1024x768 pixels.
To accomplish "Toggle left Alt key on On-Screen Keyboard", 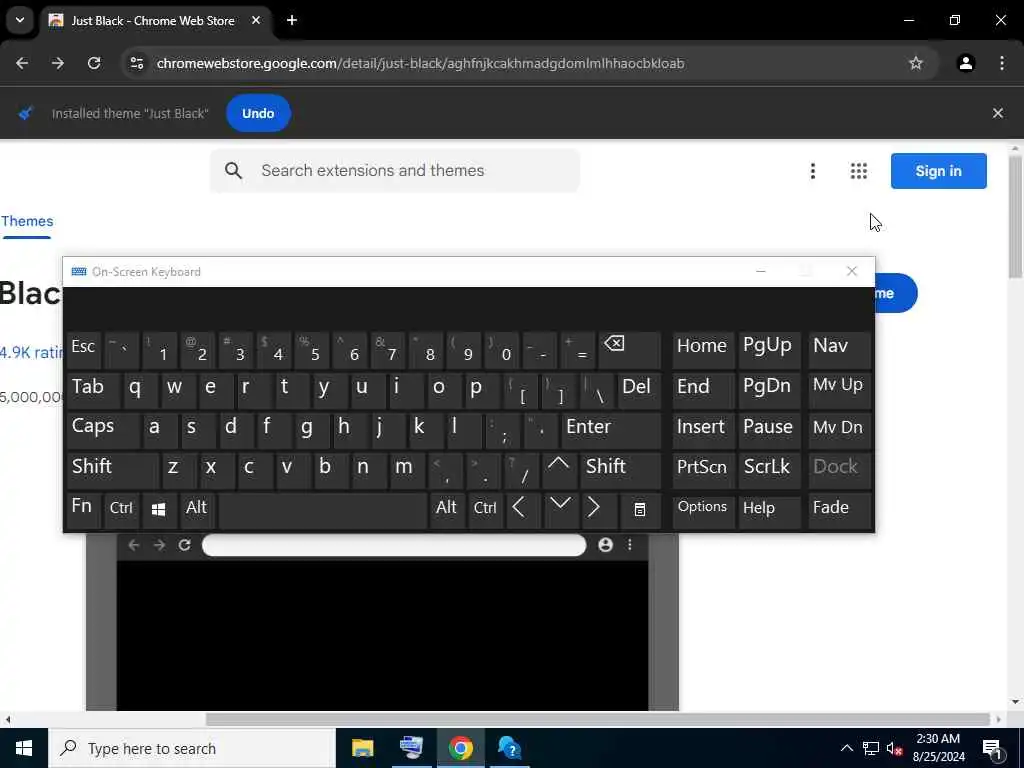I will 197,509.
